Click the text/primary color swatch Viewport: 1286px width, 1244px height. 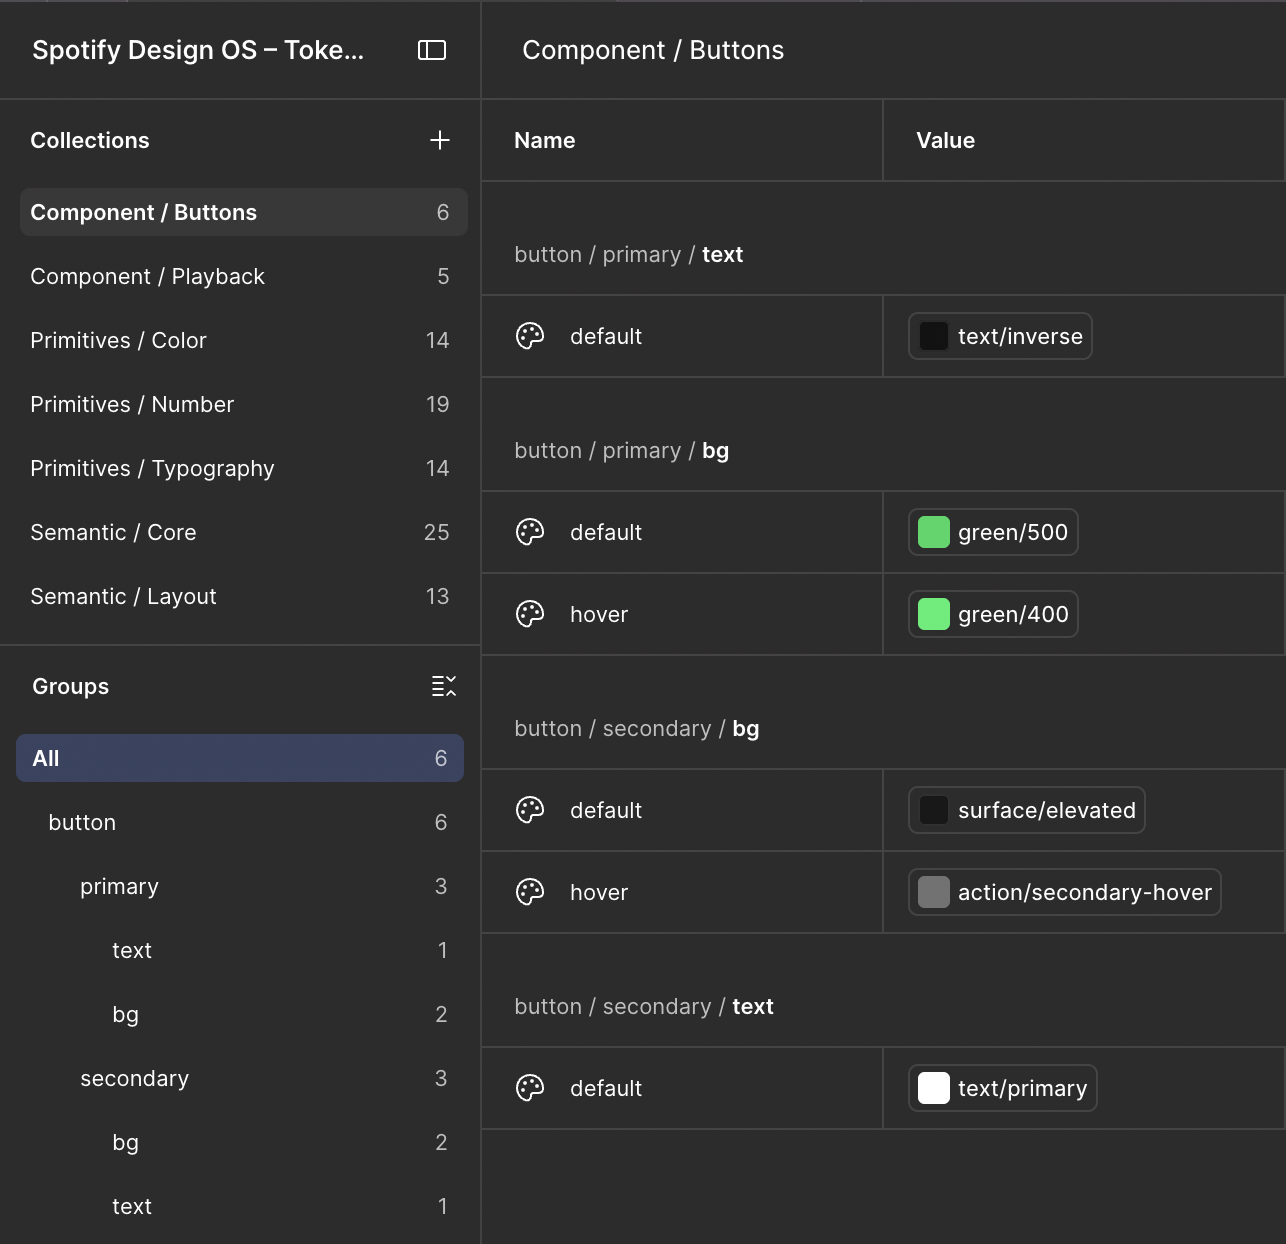pyautogui.click(x=933, y=1088)
